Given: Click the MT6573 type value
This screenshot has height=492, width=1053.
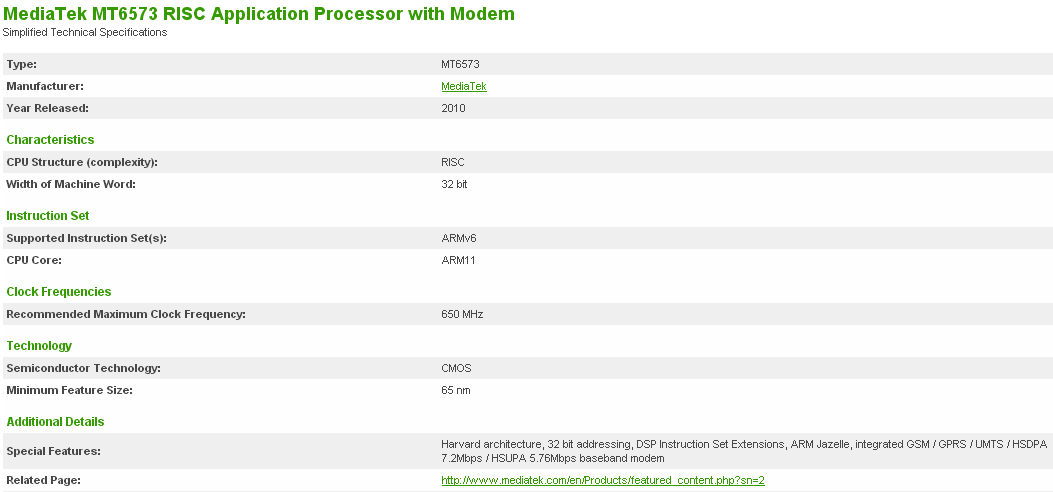Looking at the screenshot, I should click(460, 64).
